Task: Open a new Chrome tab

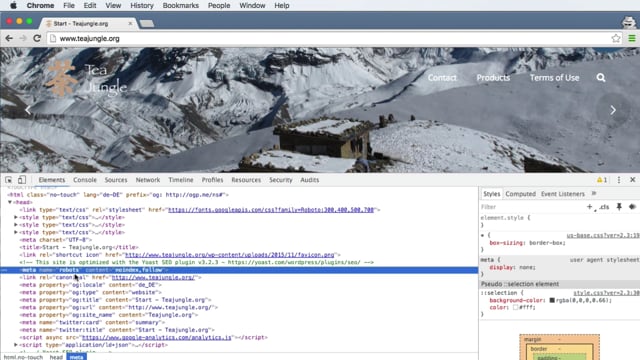Action: click(147, 24)
